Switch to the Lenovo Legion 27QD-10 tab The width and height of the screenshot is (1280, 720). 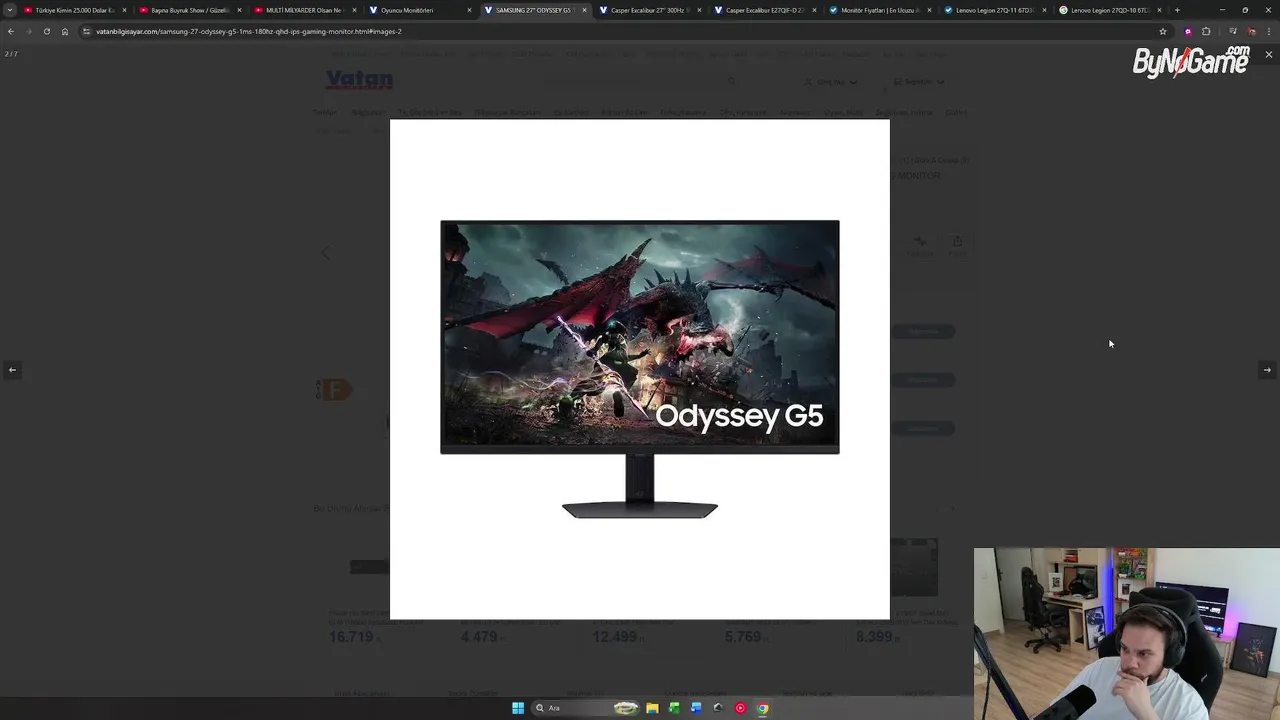pos(1109,10)
